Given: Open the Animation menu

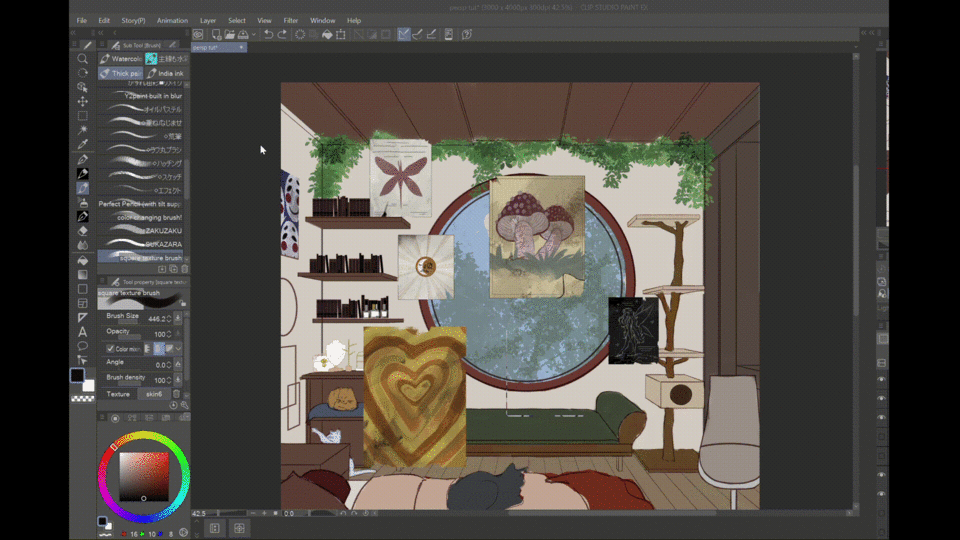Looking at the screenshot, I should (x=172, y=20).
